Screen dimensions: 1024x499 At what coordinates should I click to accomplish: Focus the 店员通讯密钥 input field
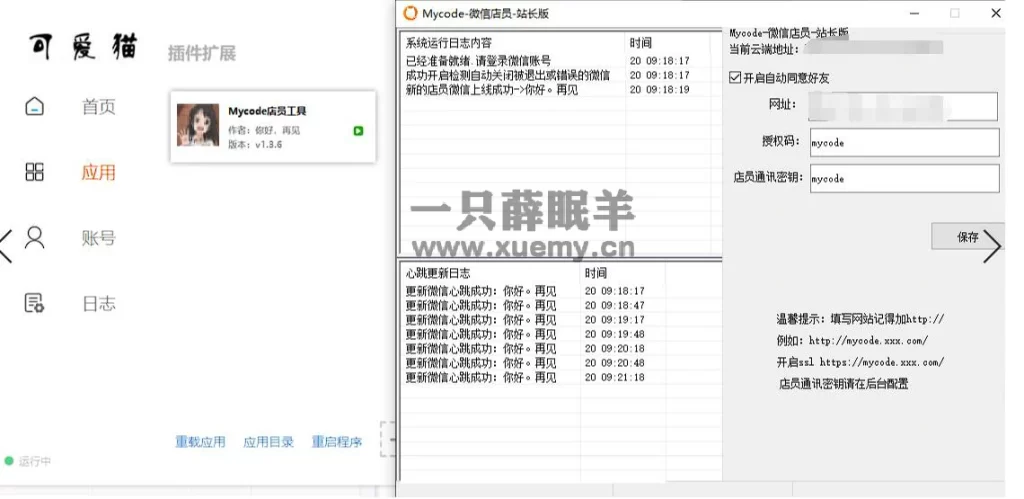point(904,178)
